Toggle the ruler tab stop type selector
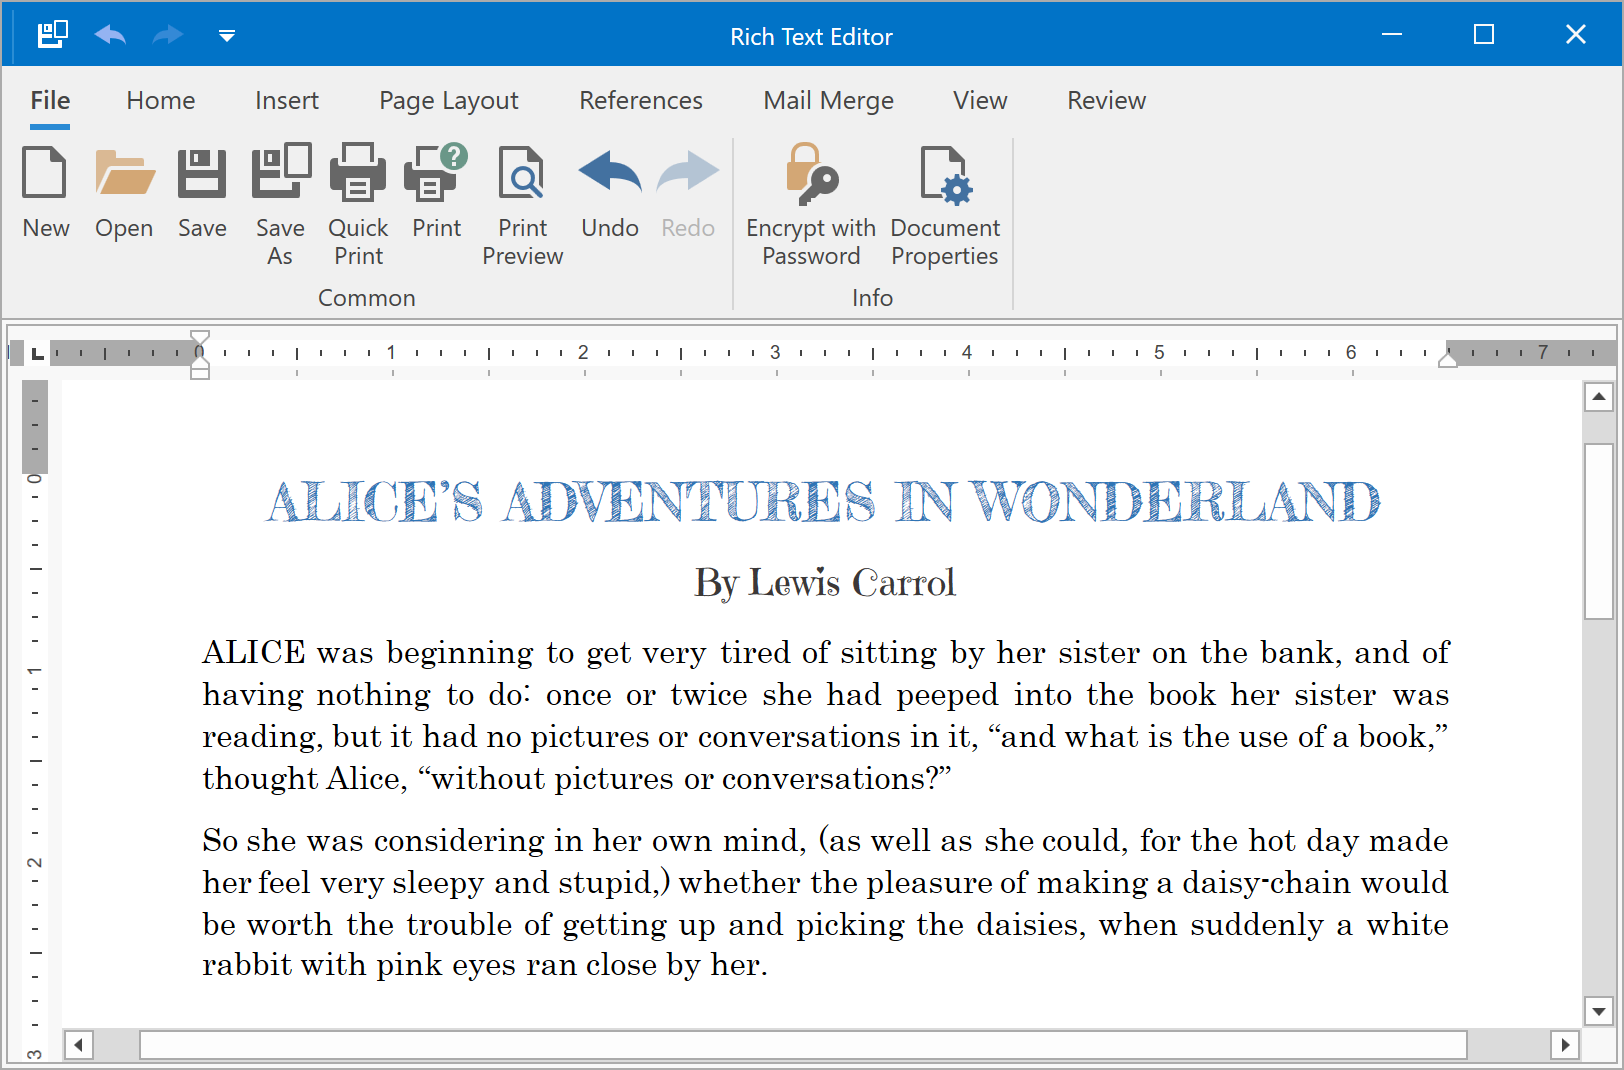1624x1070 pixels. click(x=37, y=353)
